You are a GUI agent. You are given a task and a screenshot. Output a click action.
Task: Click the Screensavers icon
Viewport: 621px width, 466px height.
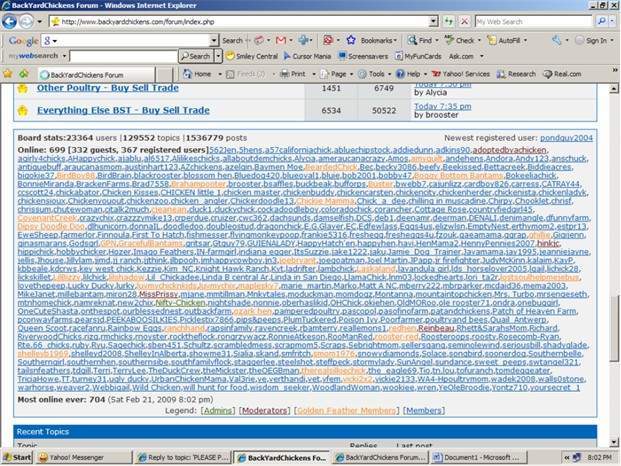[x=342, y=56]
